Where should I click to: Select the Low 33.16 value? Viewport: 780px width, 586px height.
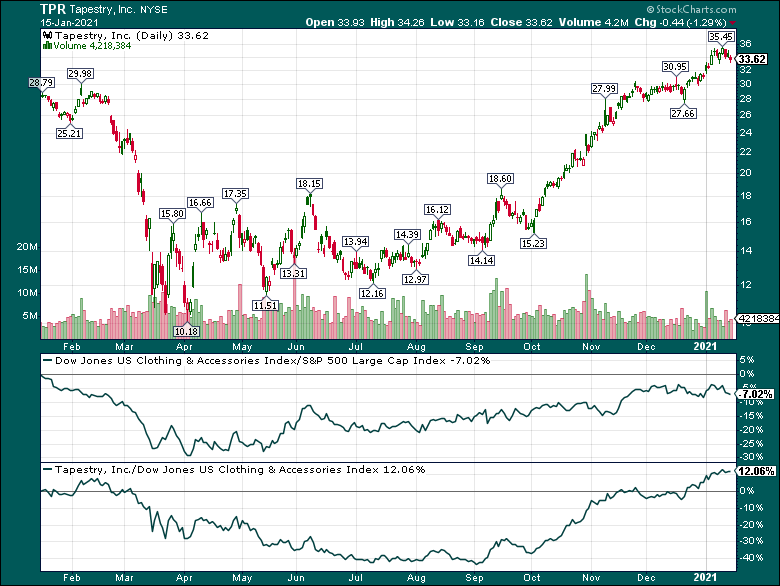pyautogui.click(x=457, y=22)
